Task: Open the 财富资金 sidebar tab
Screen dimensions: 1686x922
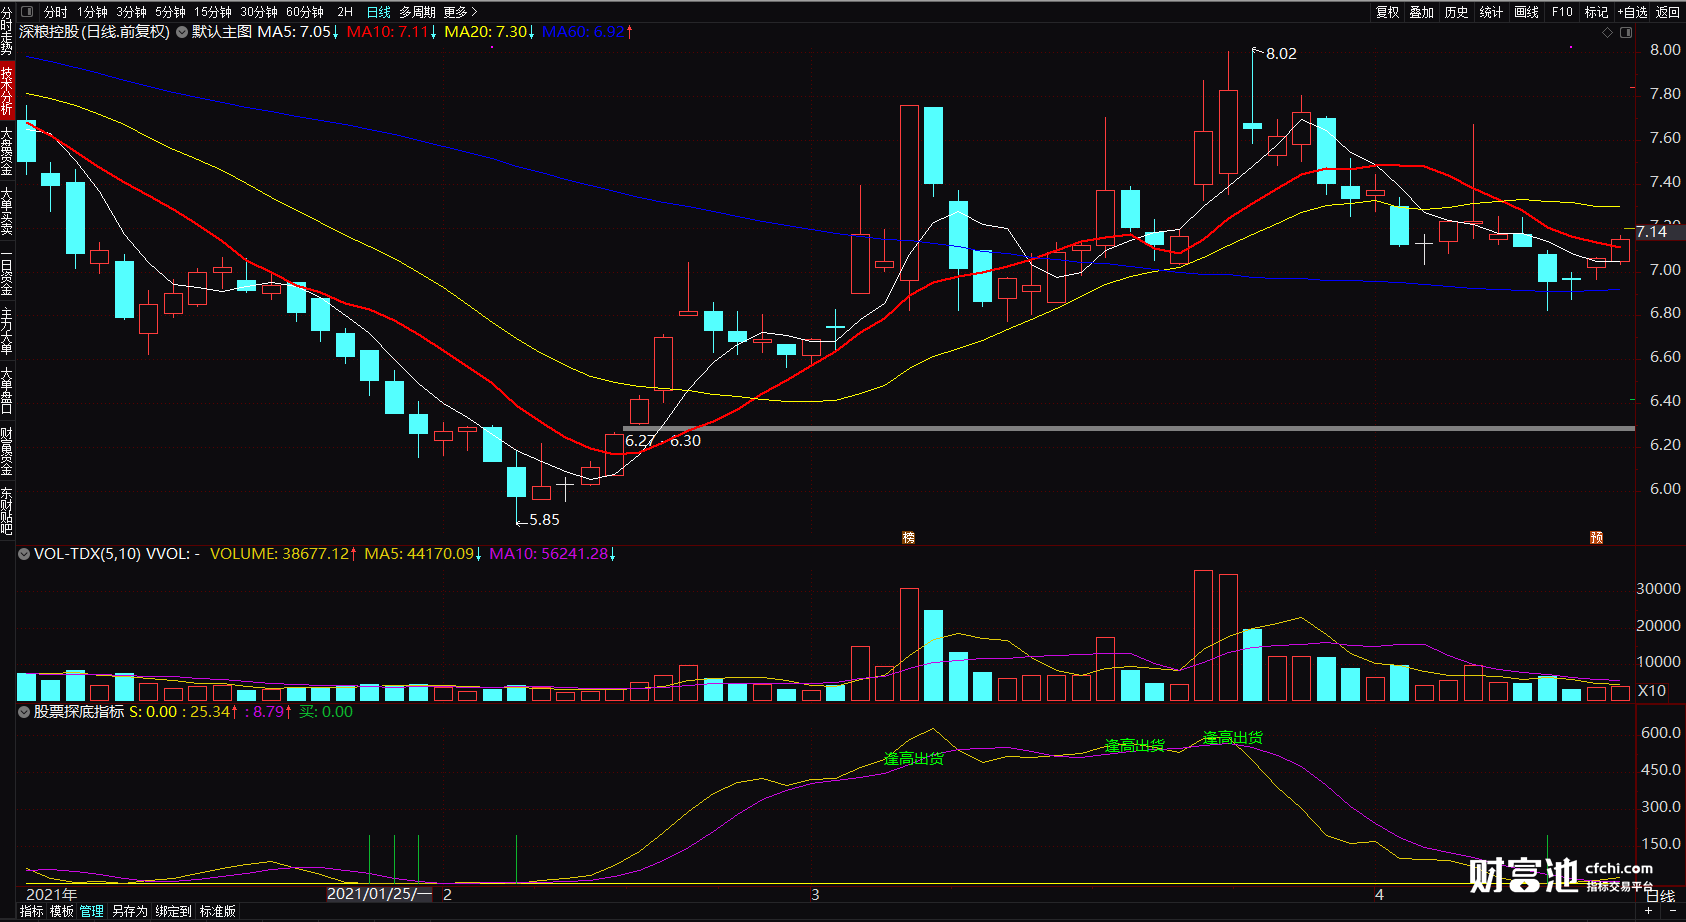Action: (7, 451)
